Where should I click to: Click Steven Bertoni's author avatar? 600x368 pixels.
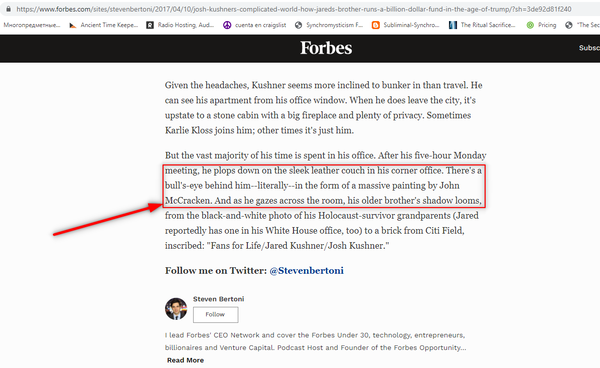[176, 309]
